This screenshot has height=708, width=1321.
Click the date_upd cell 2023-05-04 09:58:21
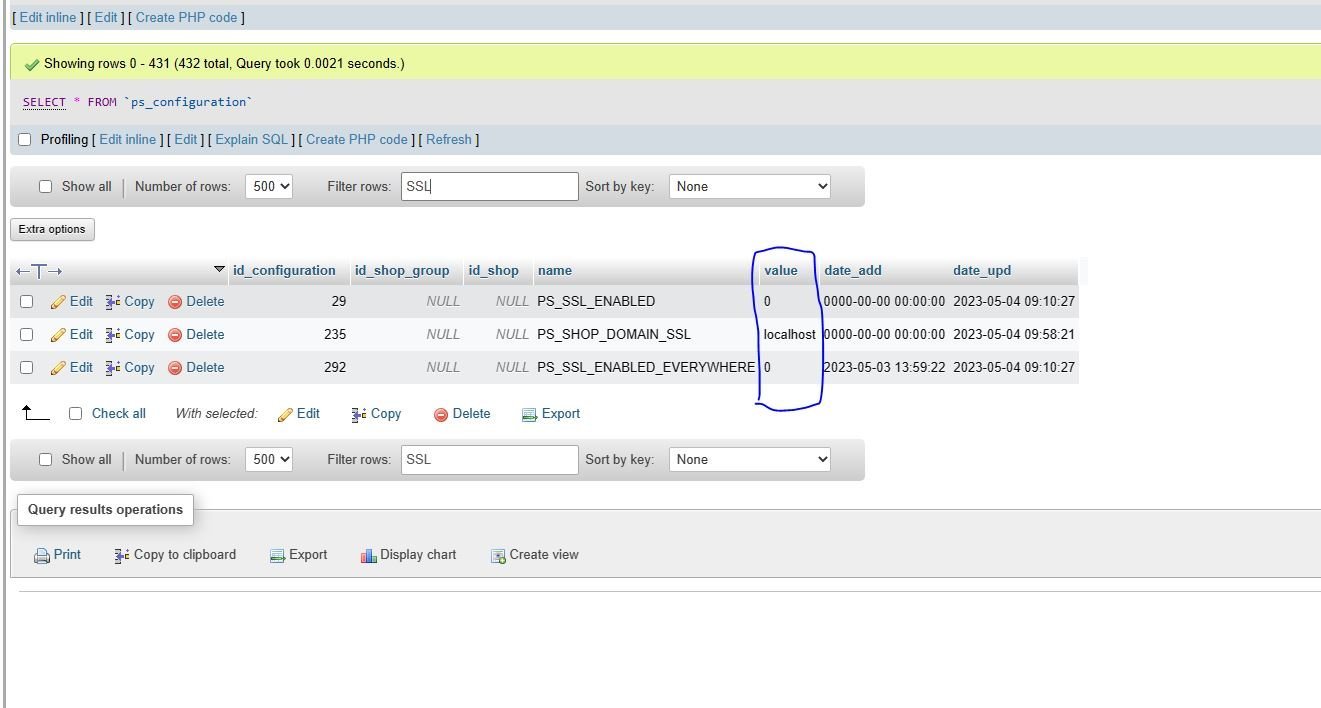pos(1014,334)
